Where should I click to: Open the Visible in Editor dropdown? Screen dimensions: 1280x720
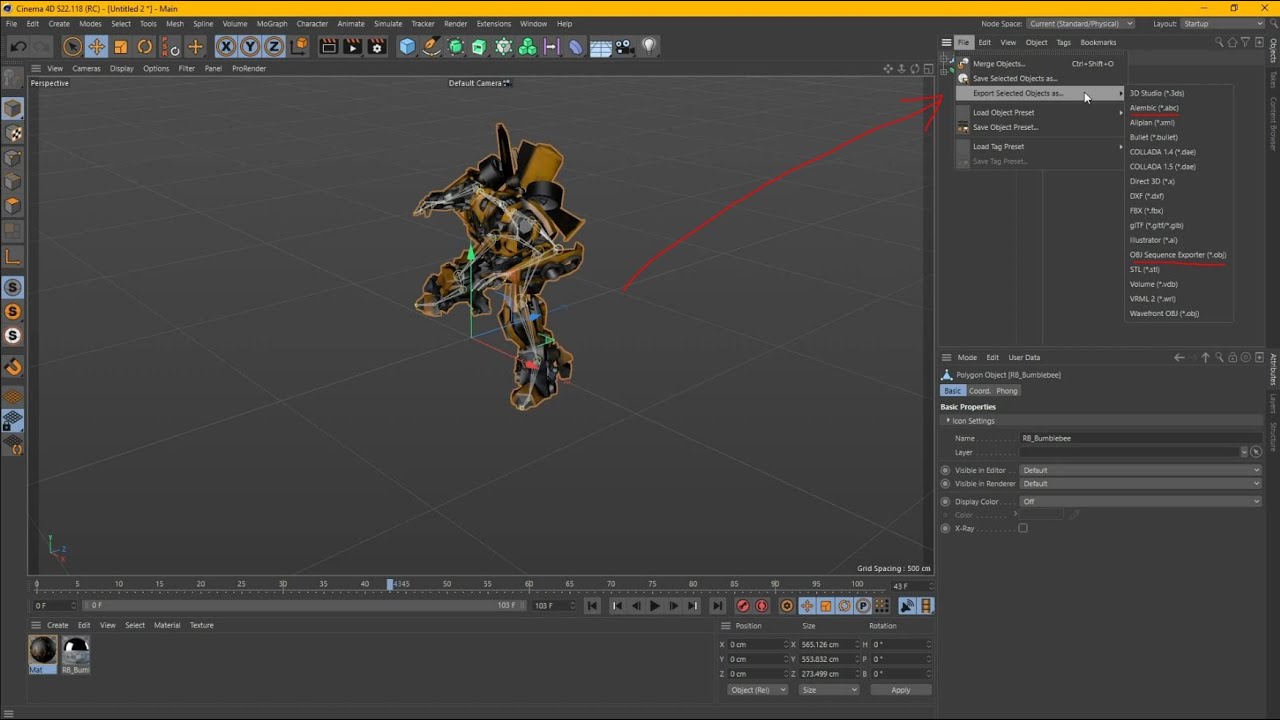click(1141, 470)
